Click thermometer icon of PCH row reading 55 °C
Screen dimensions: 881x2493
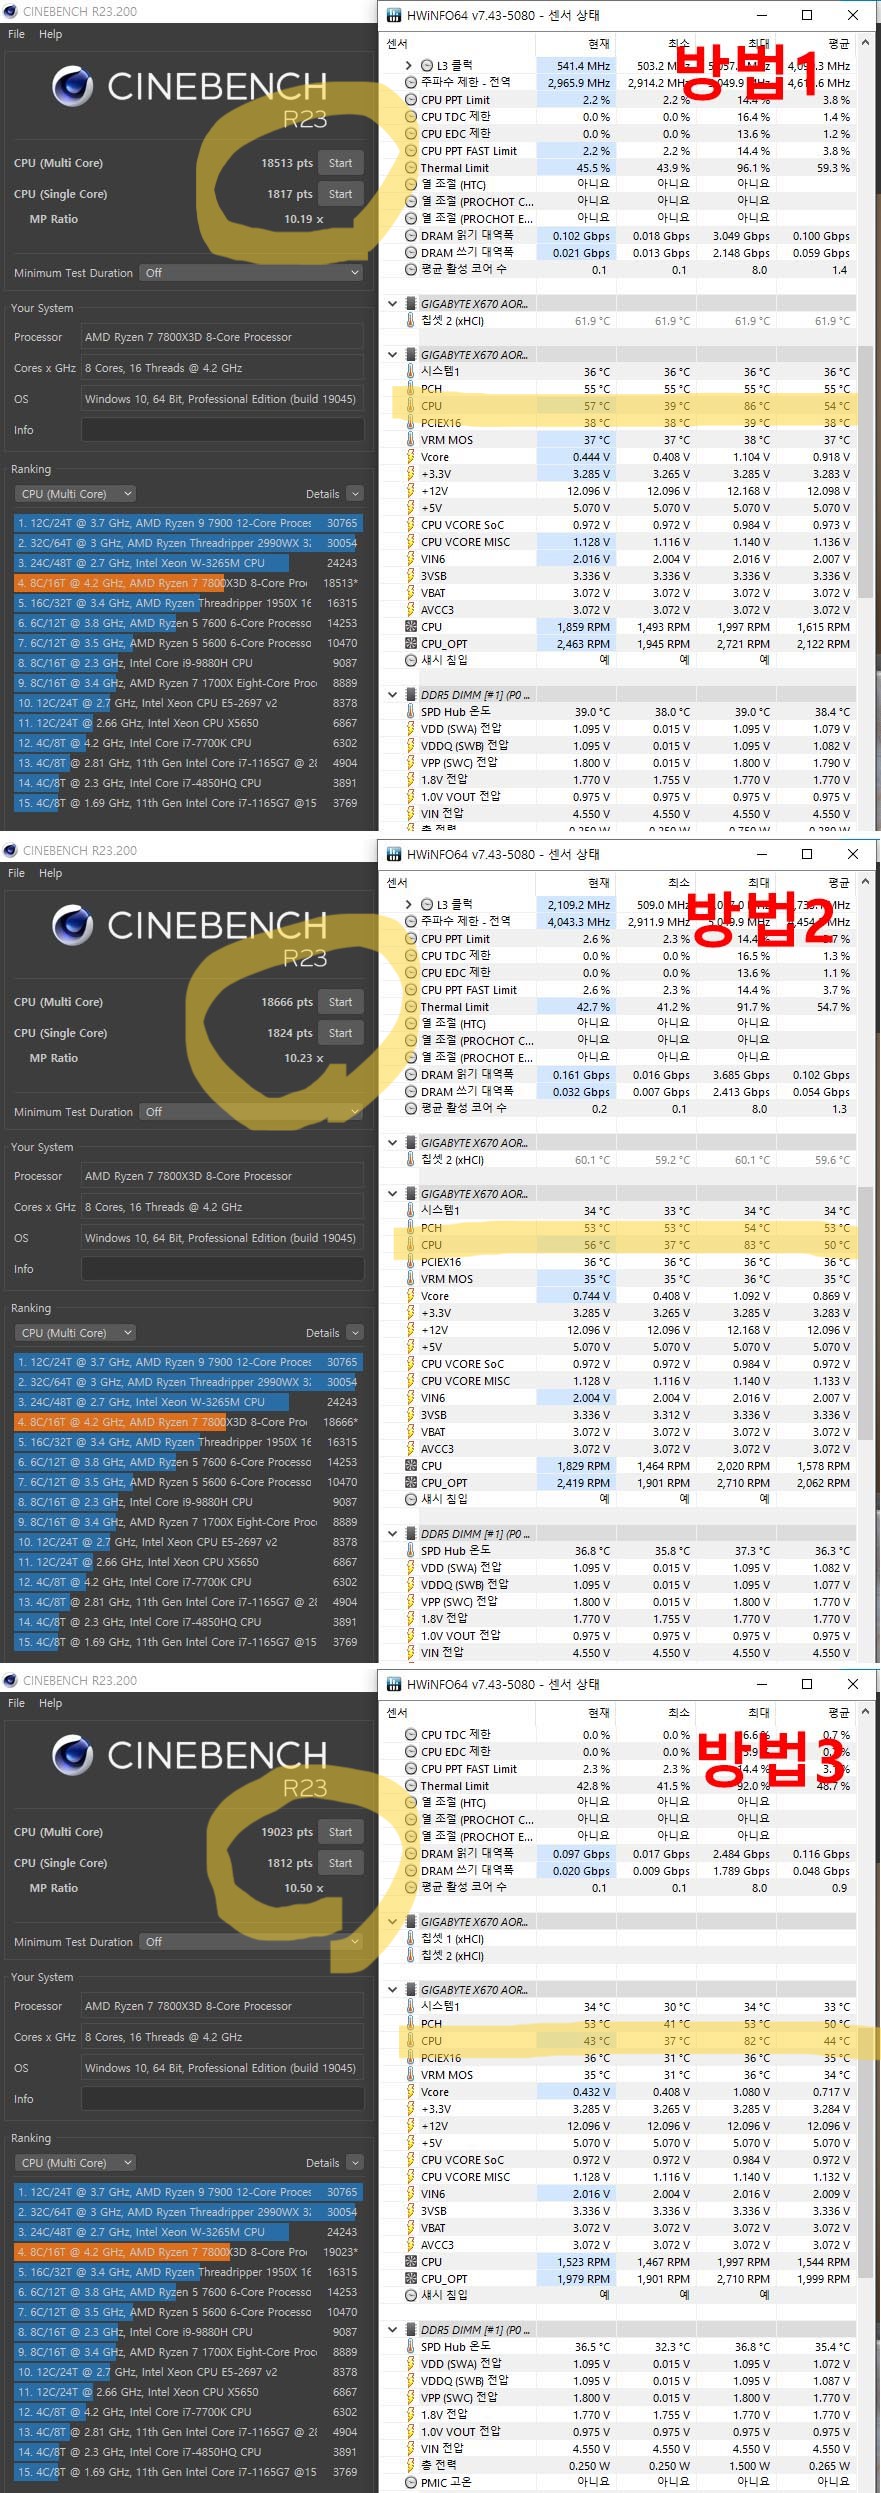click(410, 389)
